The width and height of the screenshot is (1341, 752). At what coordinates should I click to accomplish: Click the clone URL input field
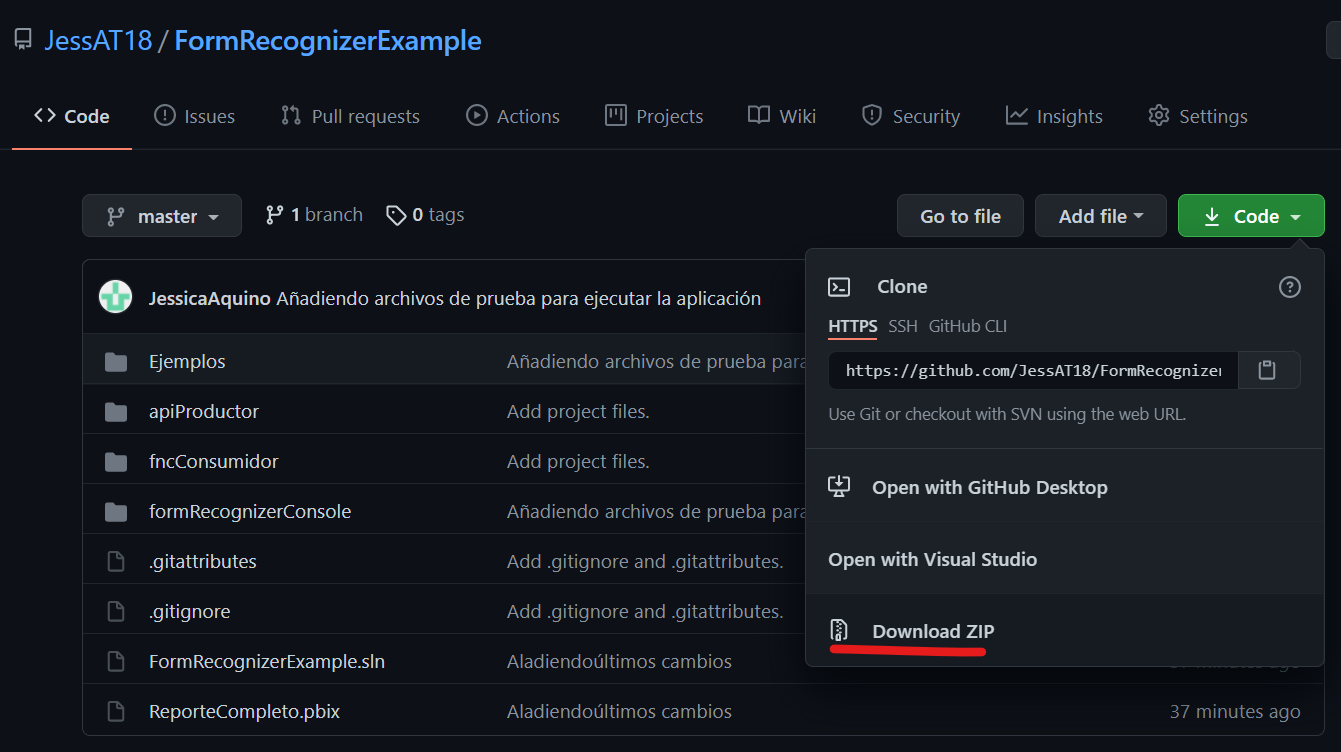(x=1033, y=370)
